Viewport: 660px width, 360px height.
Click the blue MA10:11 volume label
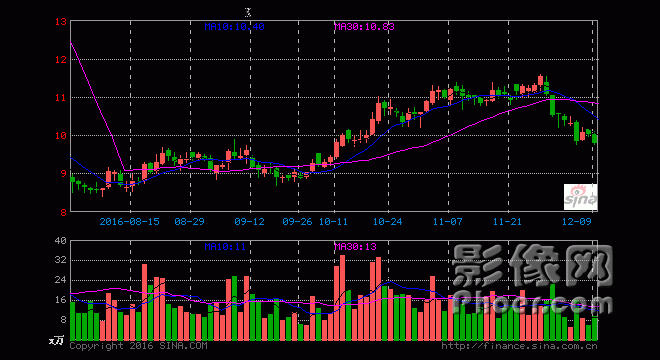click(225, 246)
